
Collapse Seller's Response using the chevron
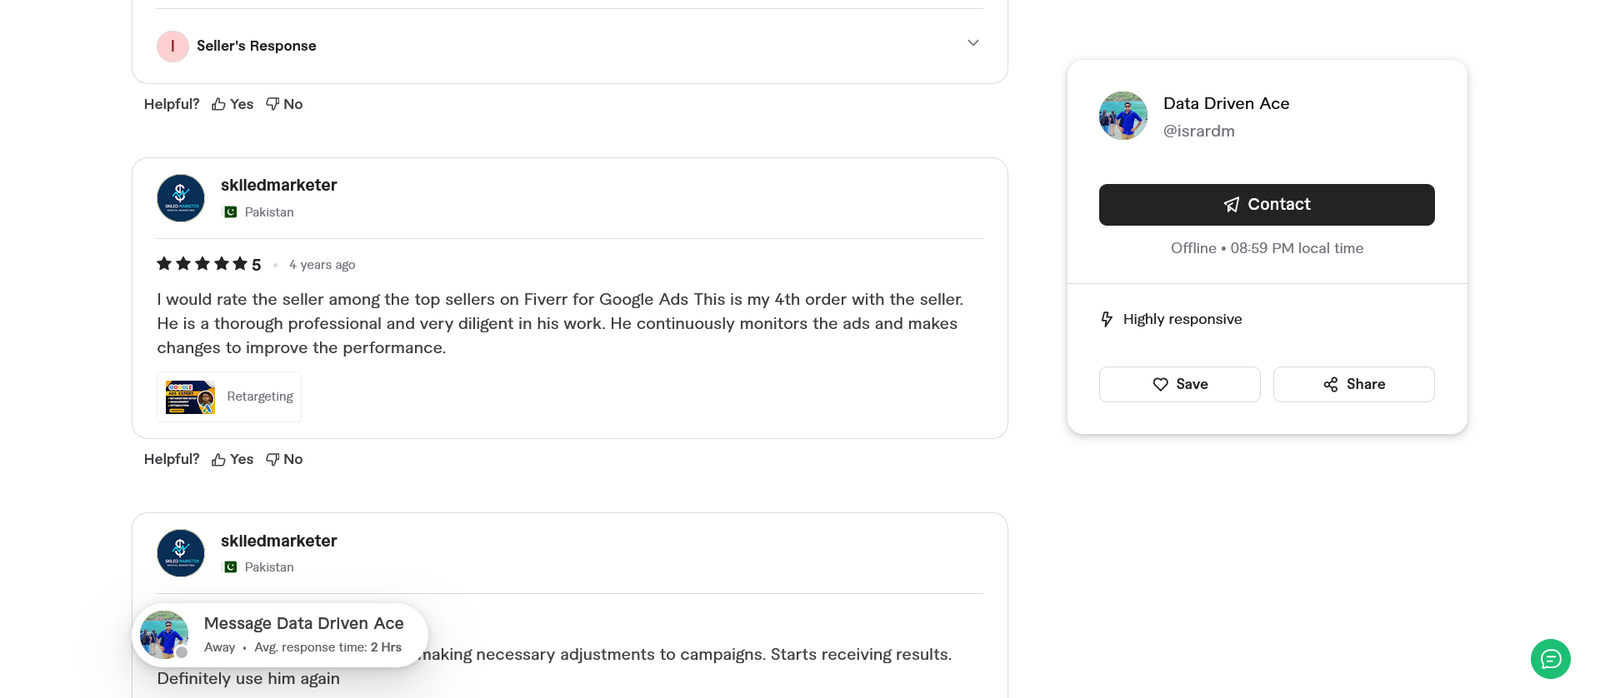coord(971,43)
